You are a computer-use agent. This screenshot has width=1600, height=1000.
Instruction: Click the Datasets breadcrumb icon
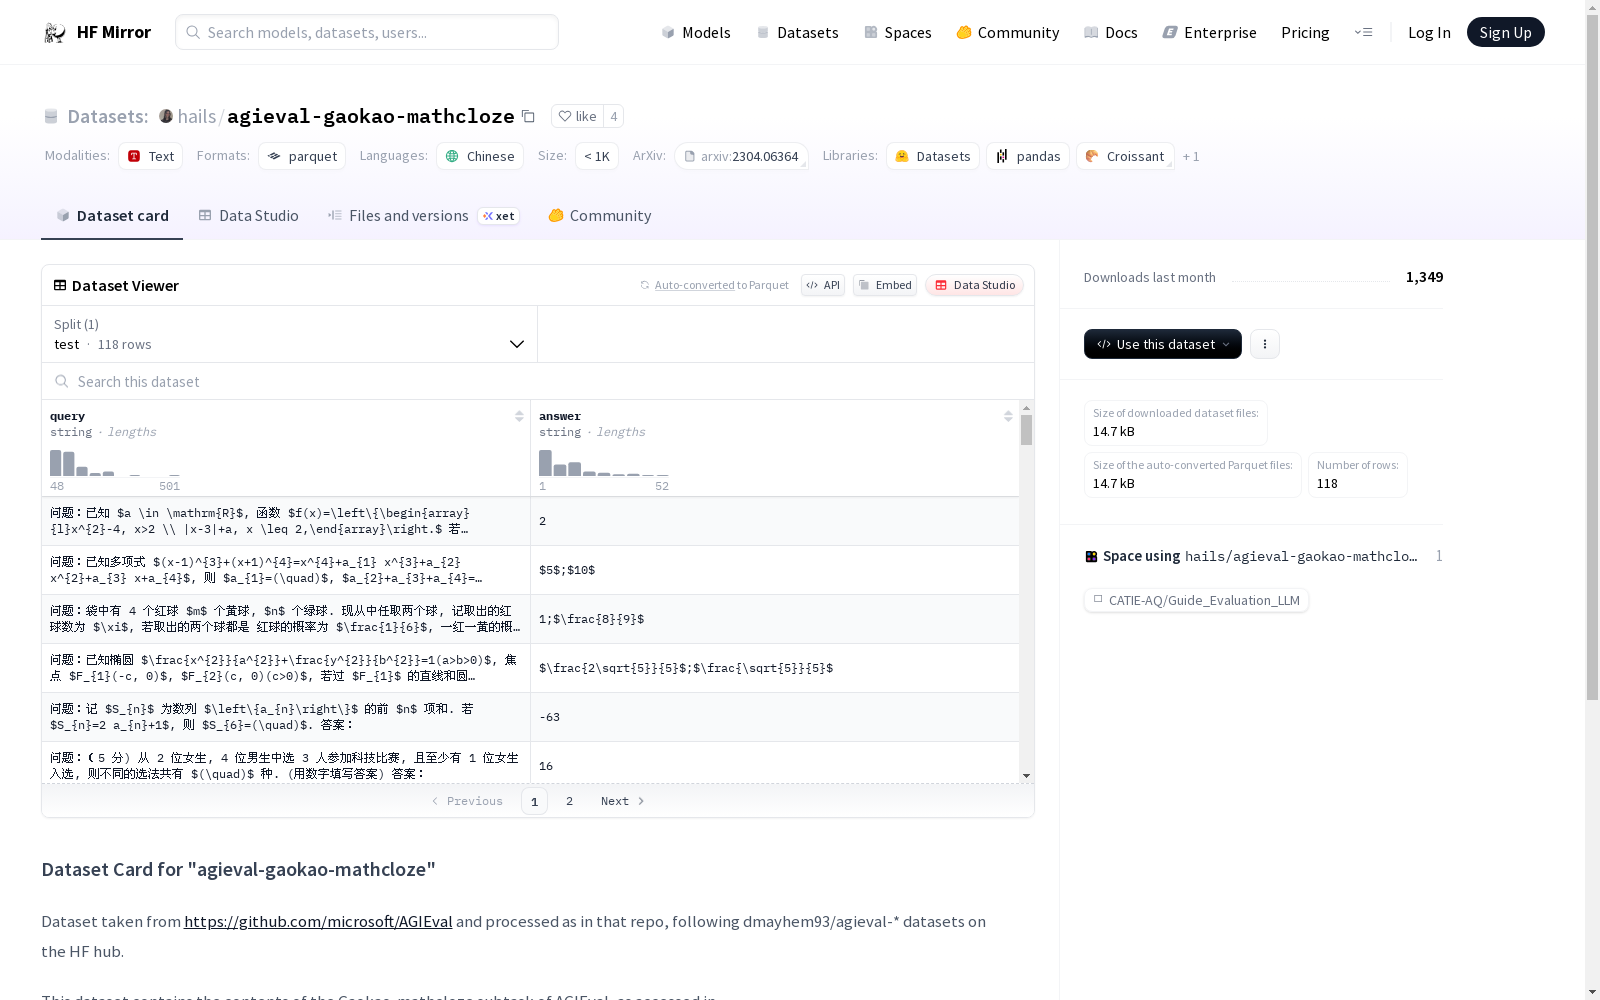click(x=51, y=116)
